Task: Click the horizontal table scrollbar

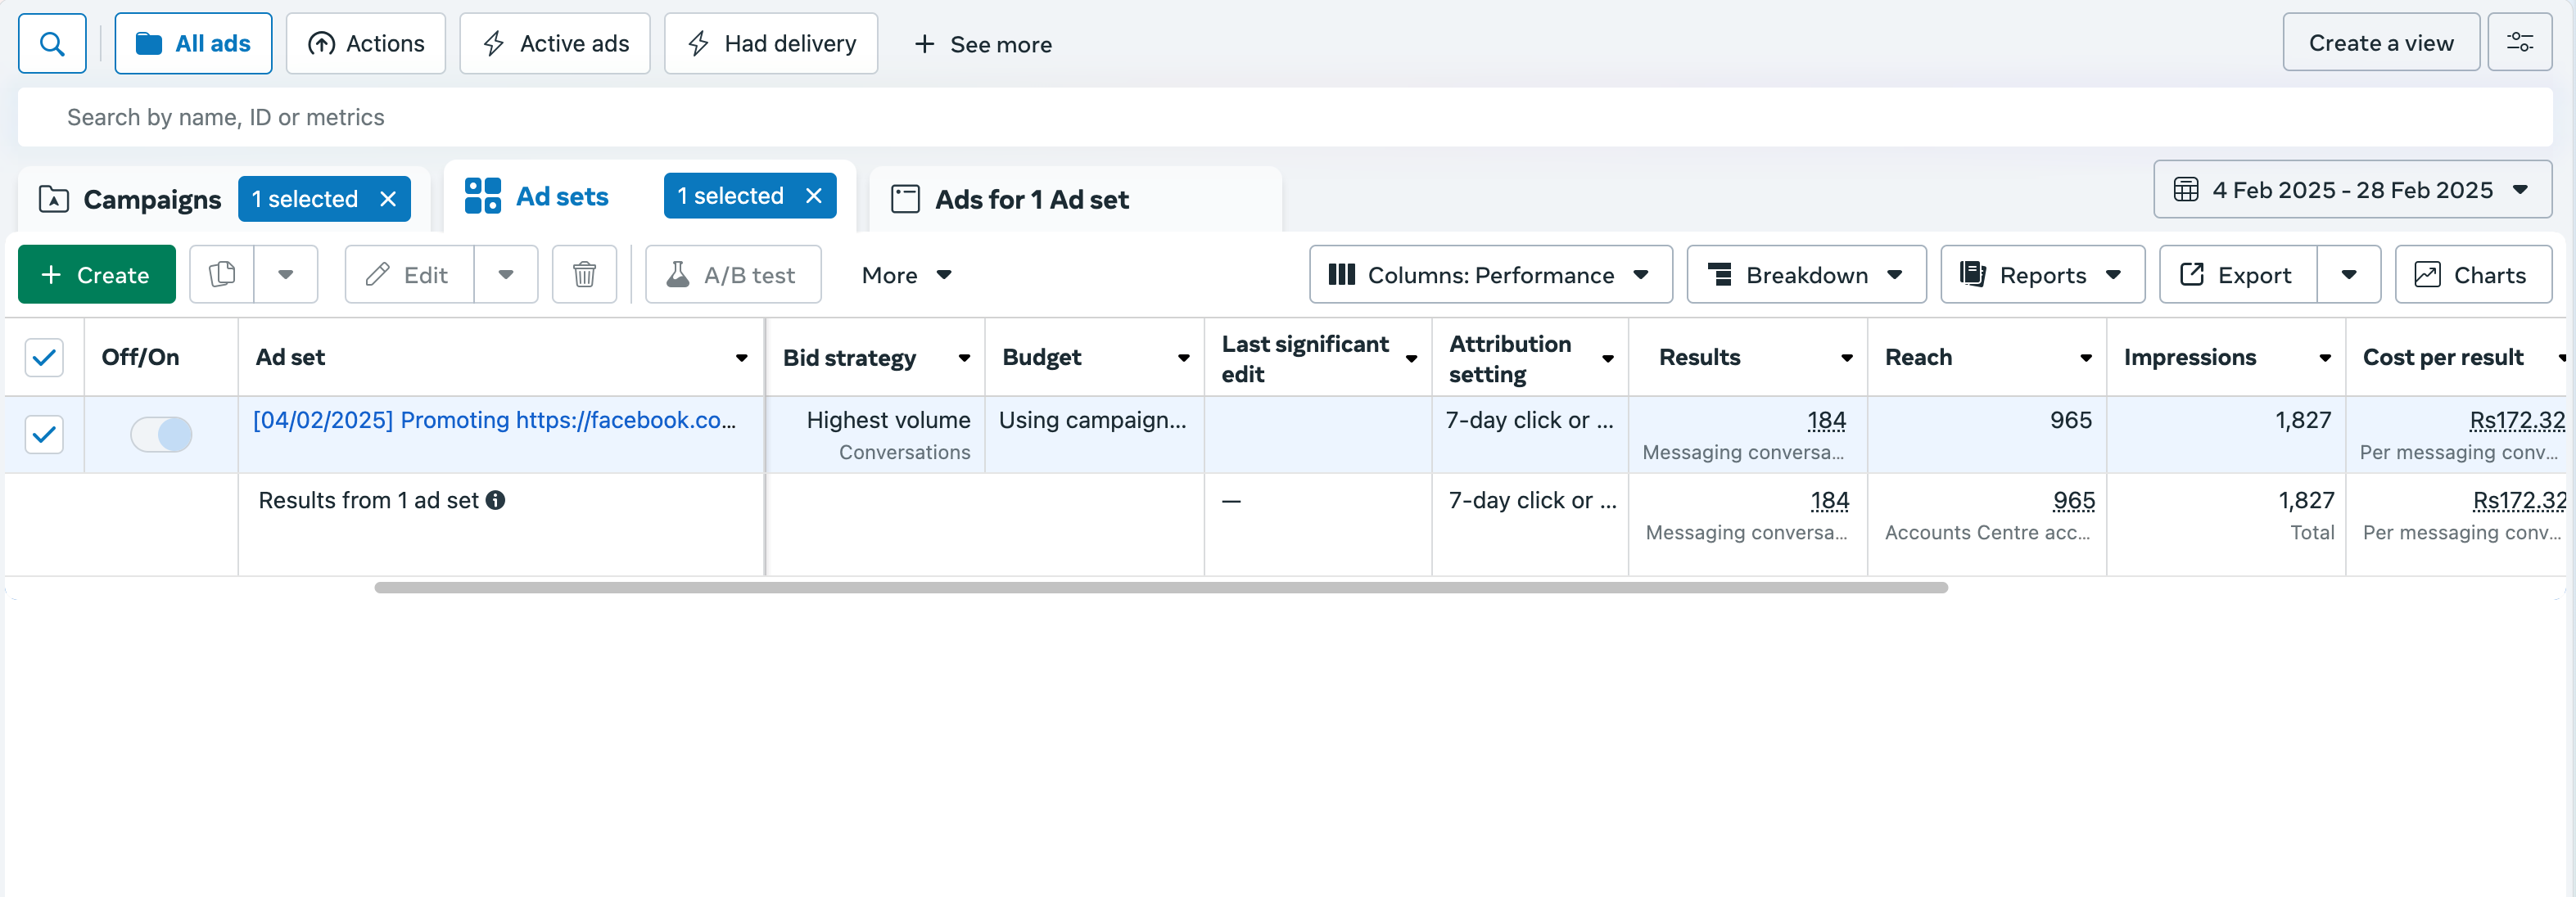Action: [x=1160, y=588]
